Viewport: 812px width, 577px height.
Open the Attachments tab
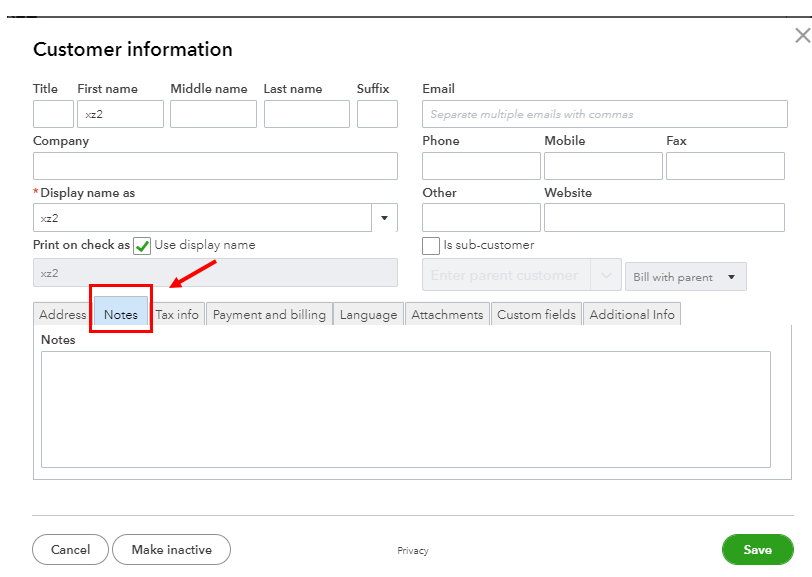447,315
